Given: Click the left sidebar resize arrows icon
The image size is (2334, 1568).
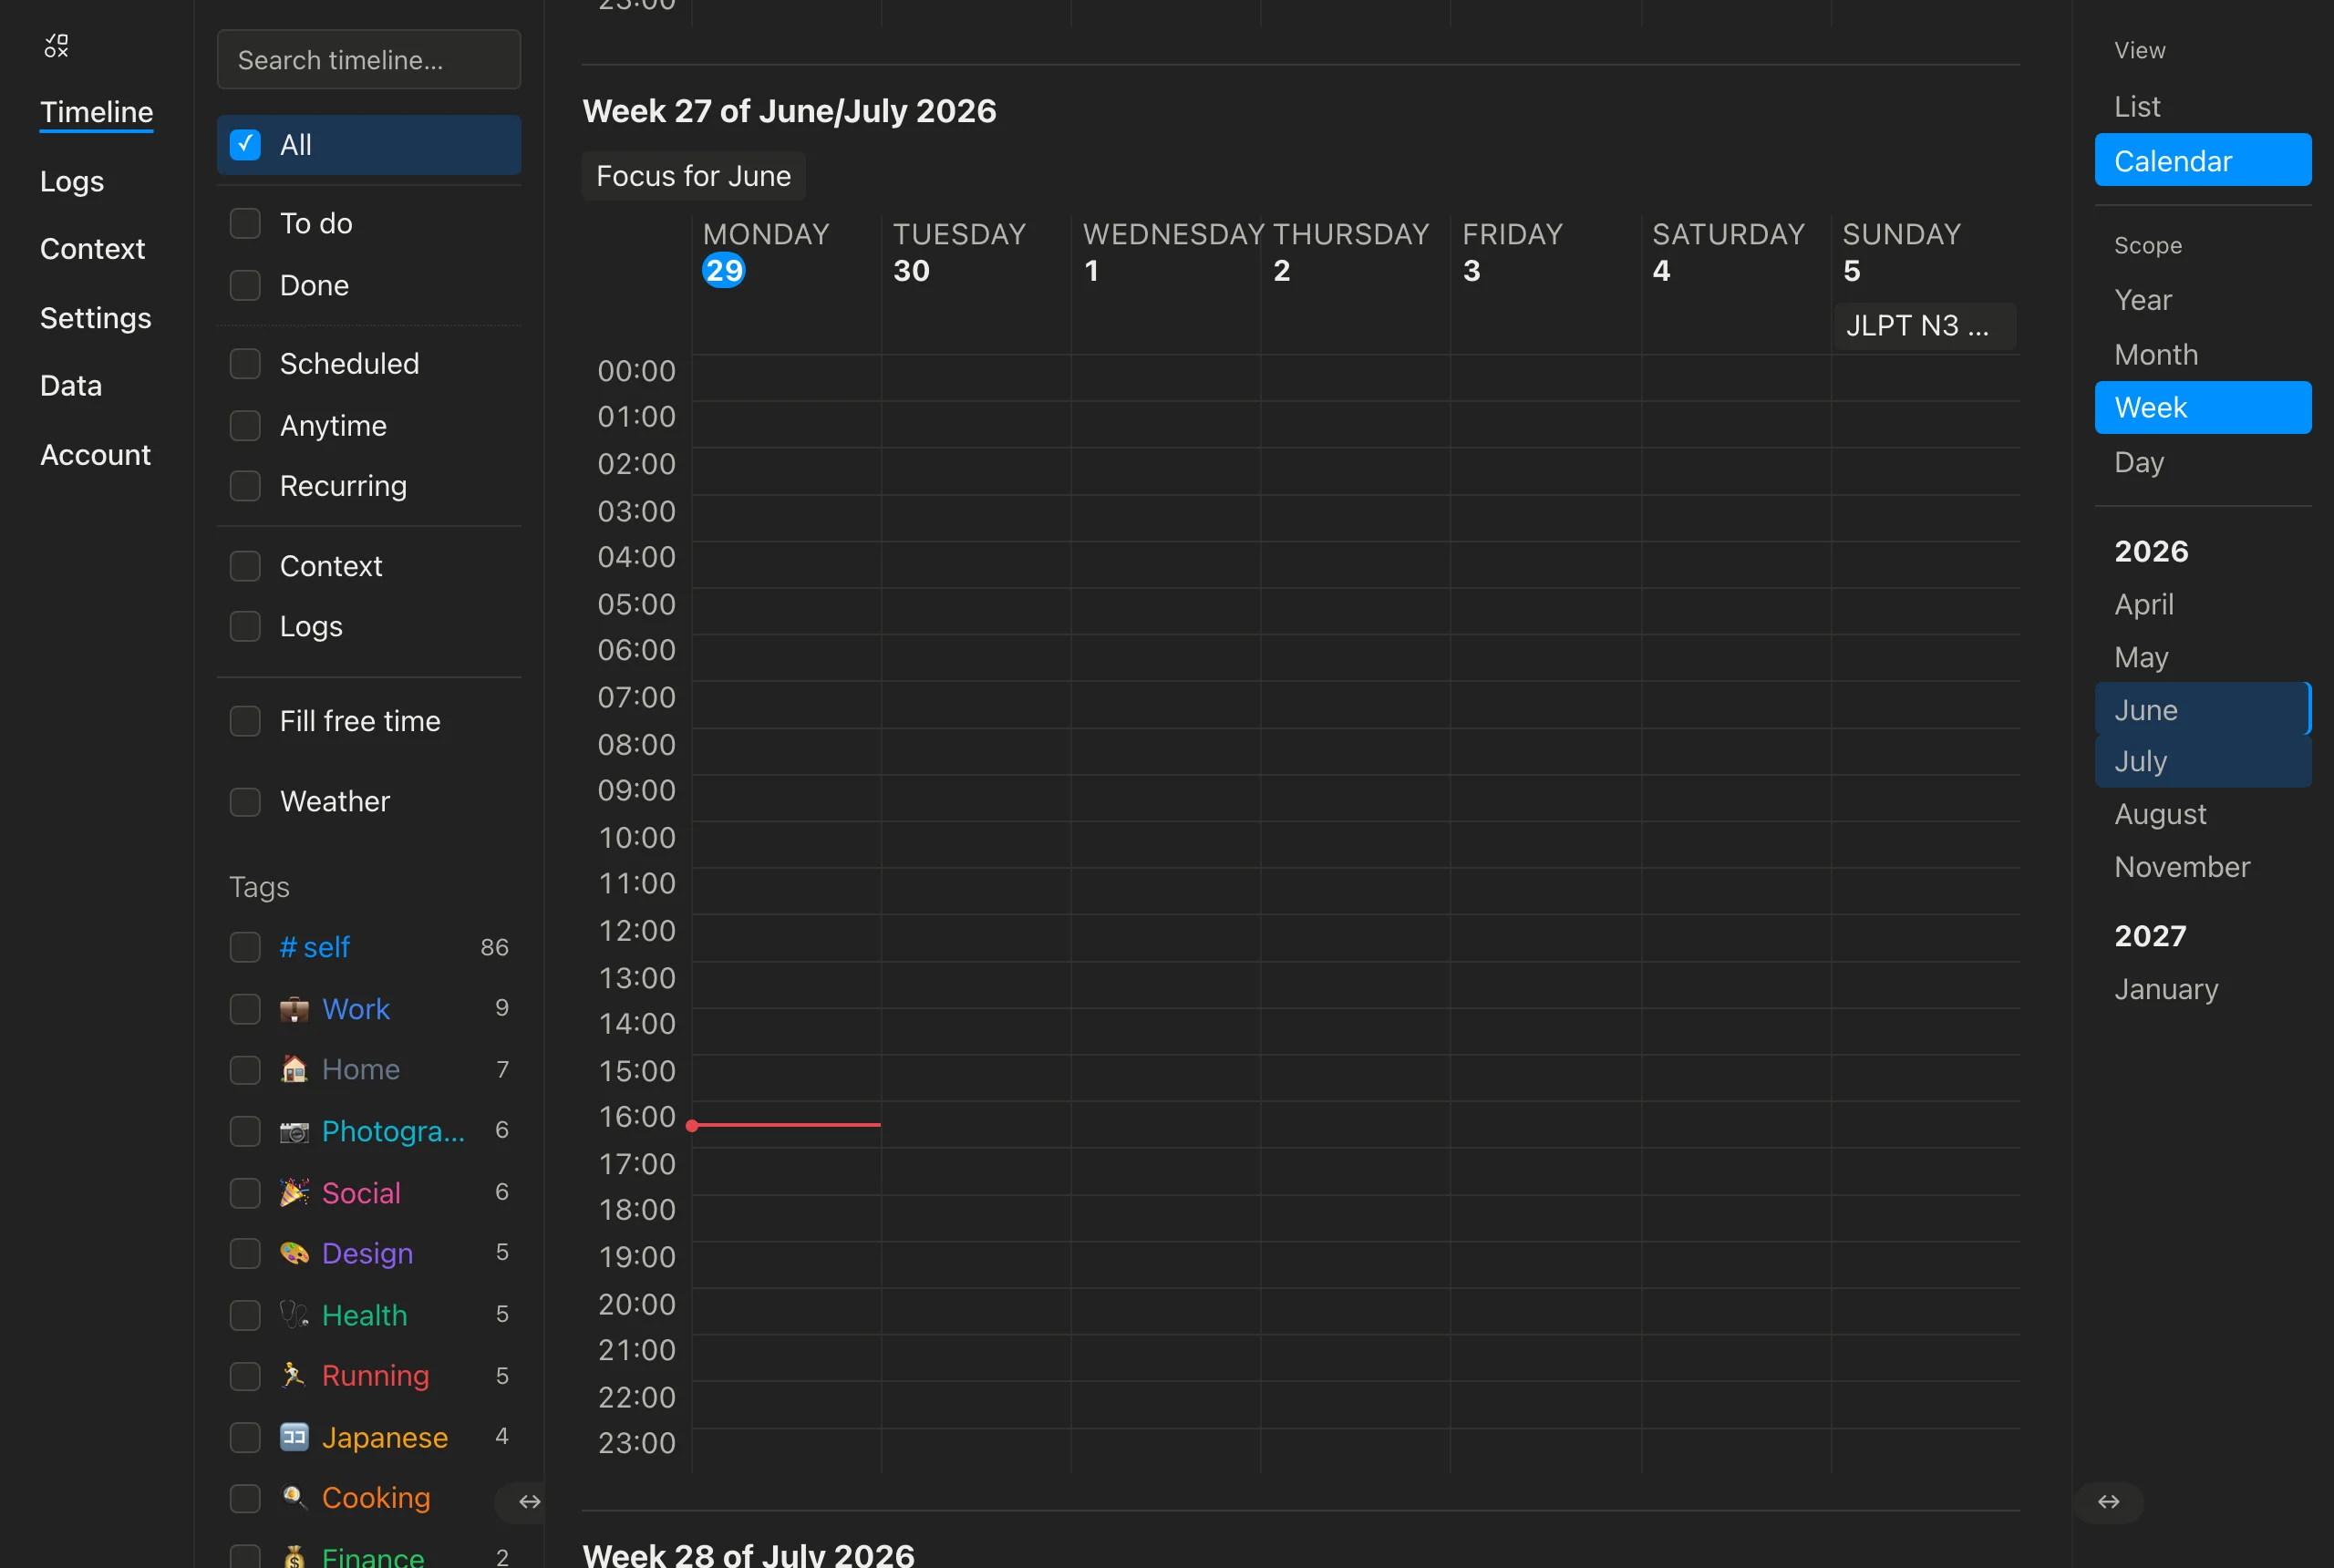Looking at the screenshot, I should tap(530, 1501).
